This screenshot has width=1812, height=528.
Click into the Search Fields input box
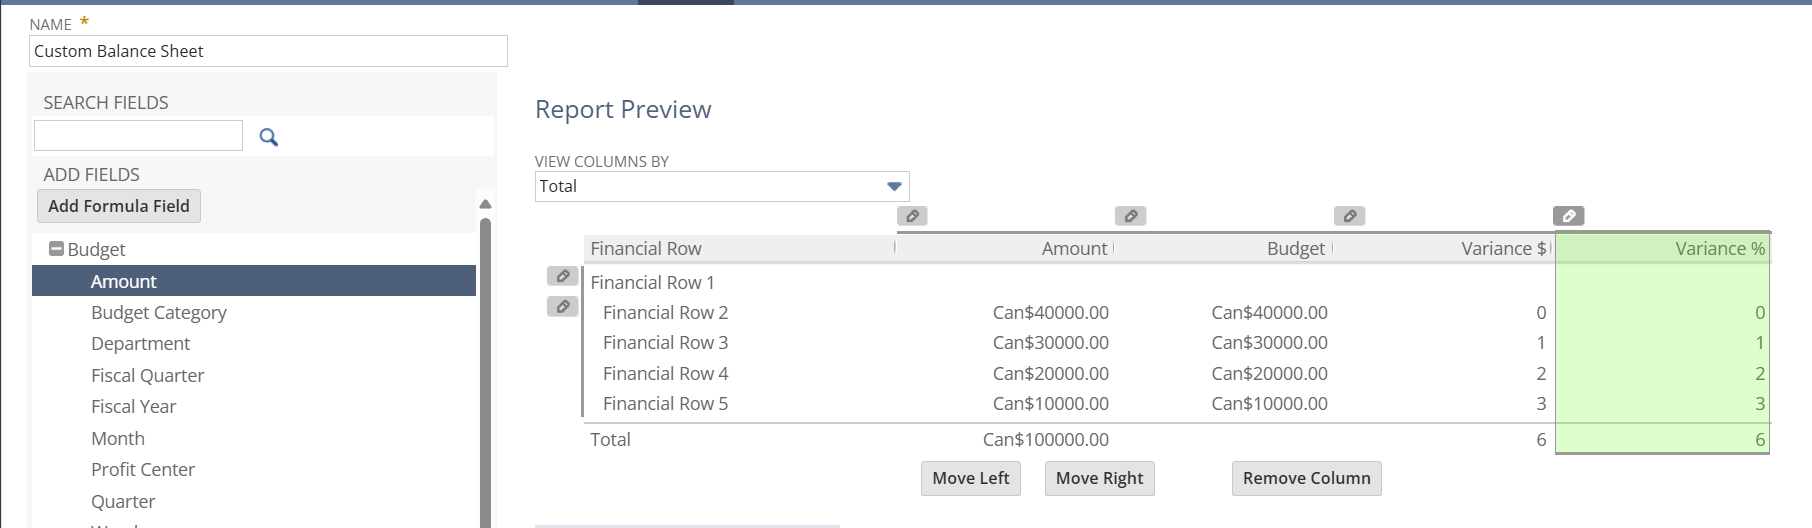click(138, 136)
